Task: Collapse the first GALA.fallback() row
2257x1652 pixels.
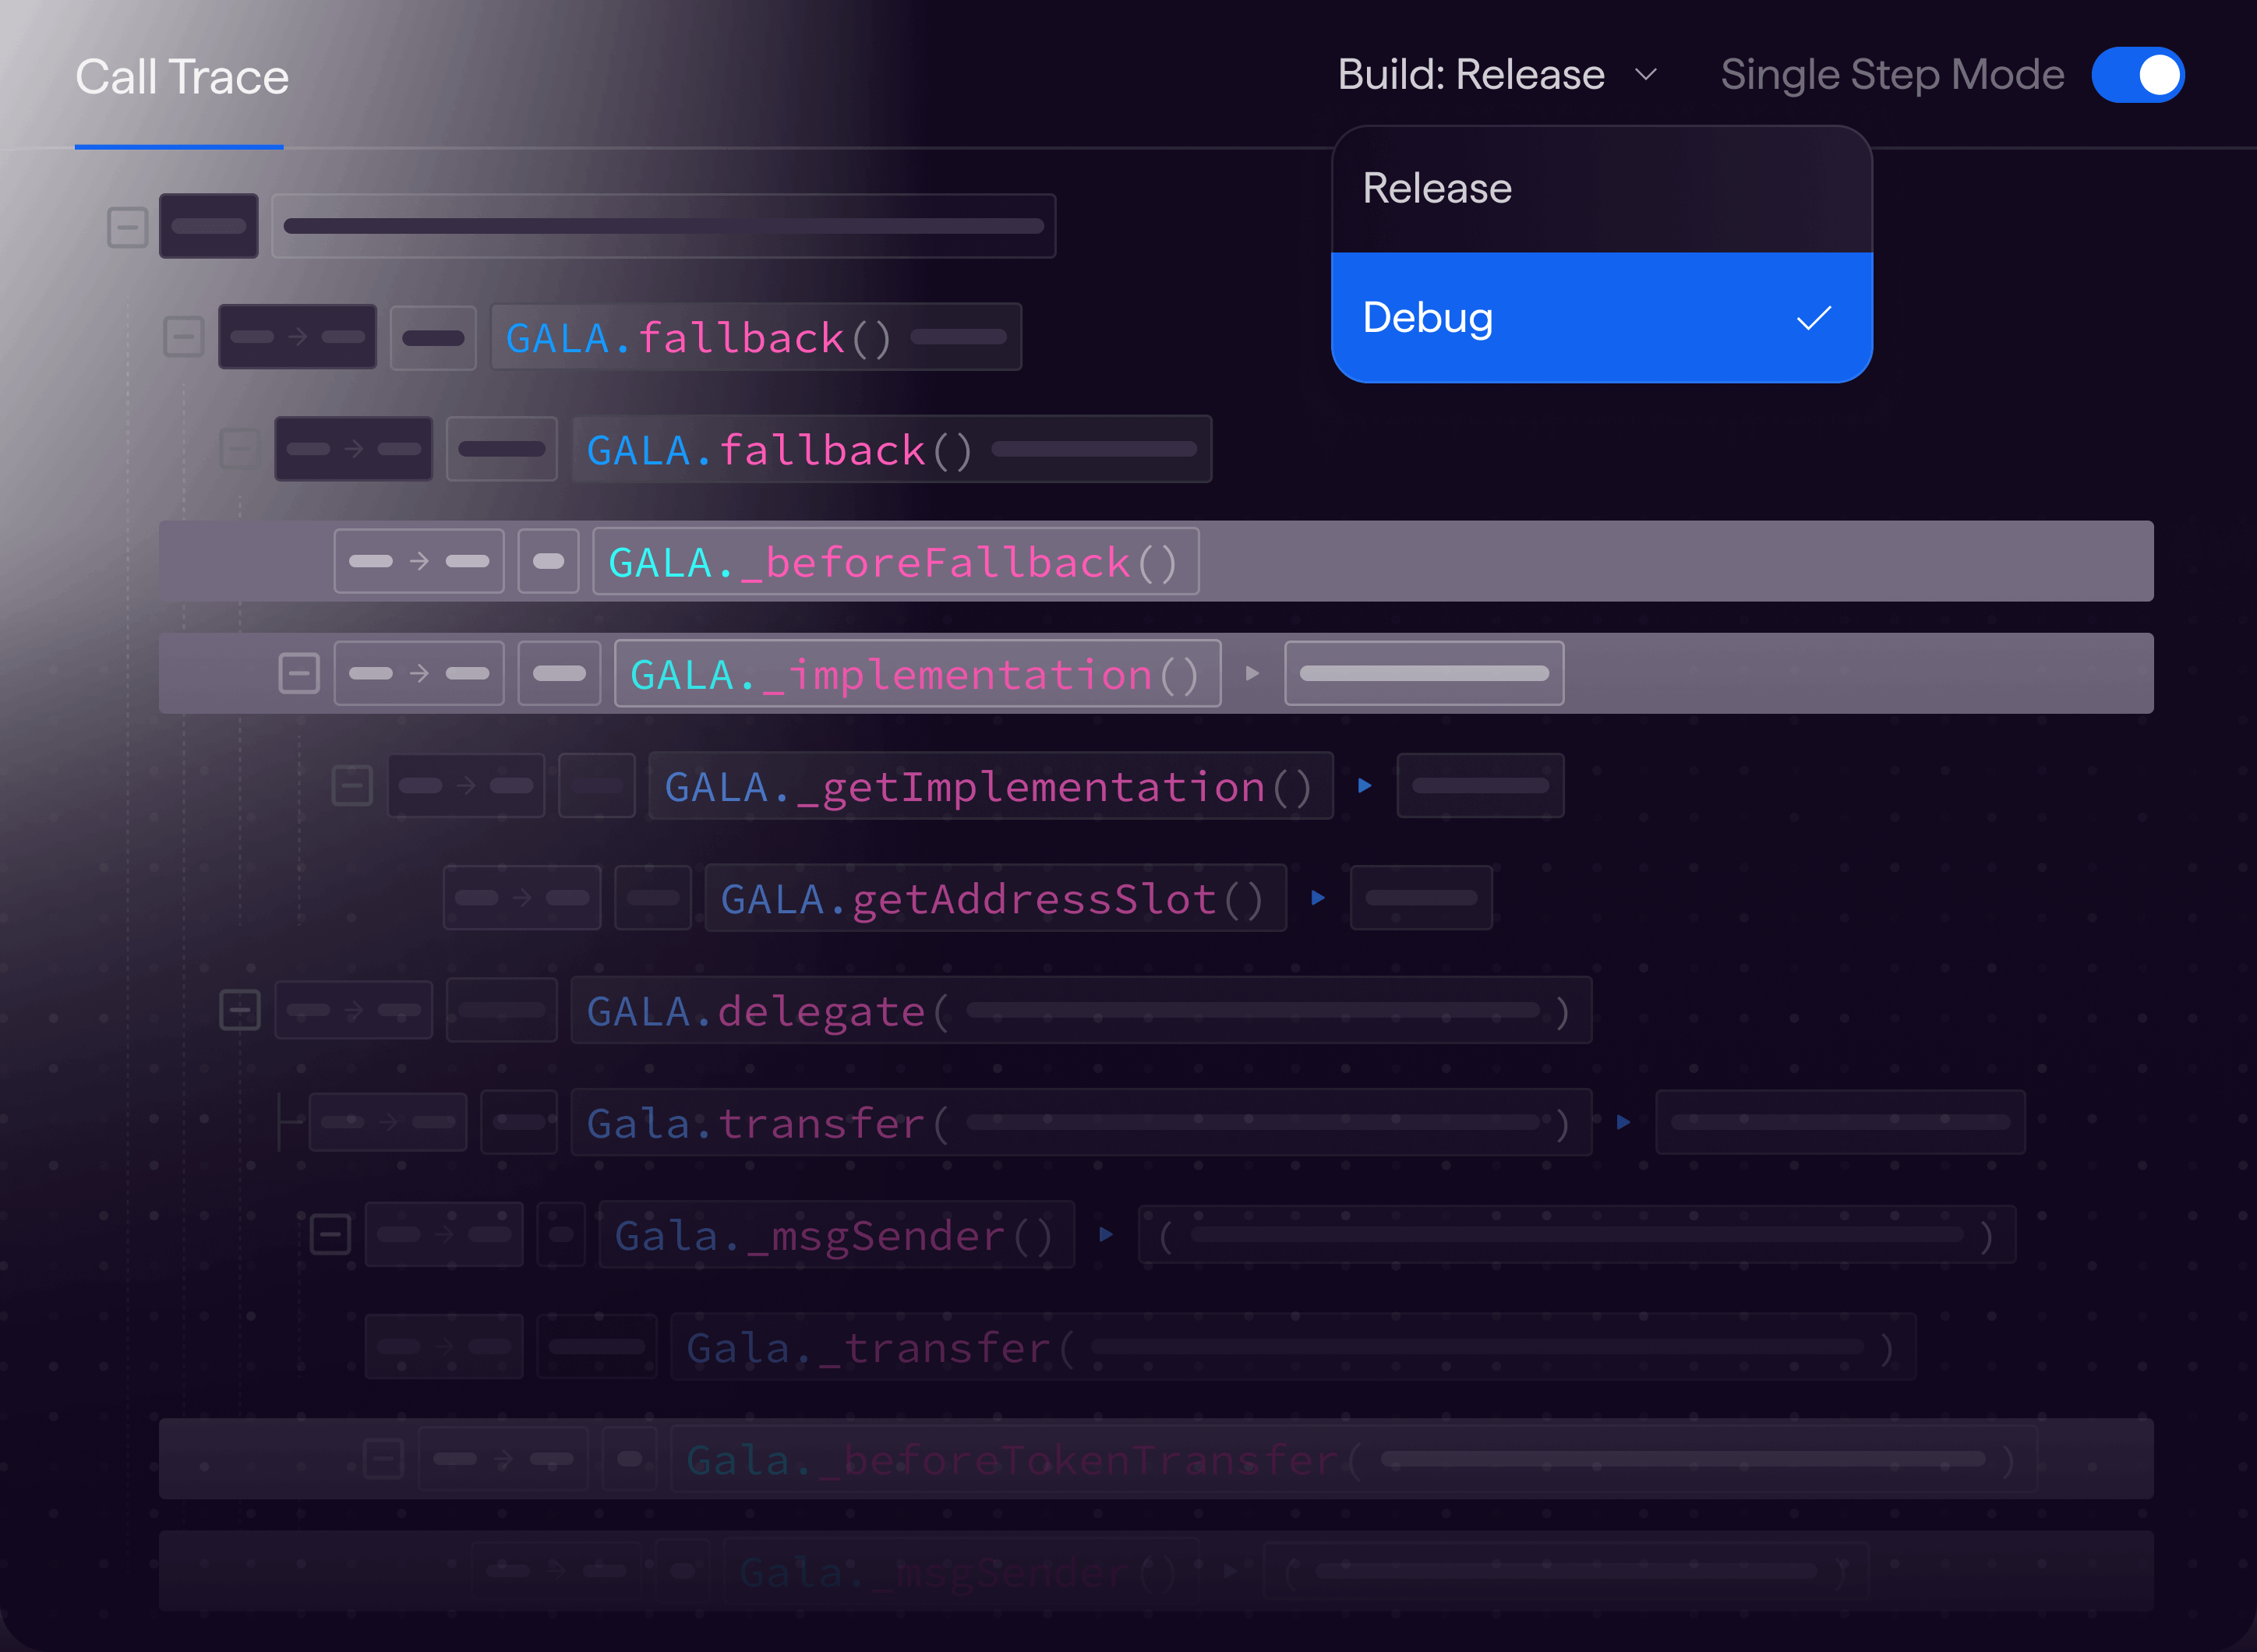Action: click(x=184, y=337)
